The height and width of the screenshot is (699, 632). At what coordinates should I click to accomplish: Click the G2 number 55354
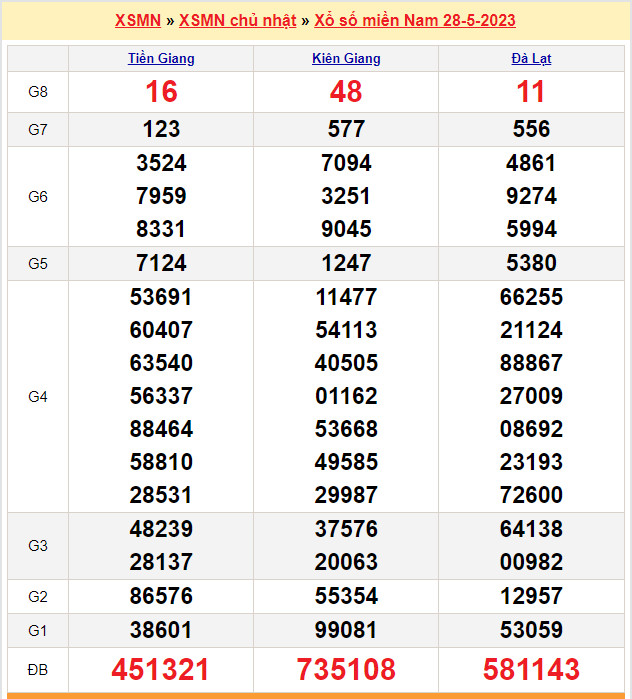[346, 596]
